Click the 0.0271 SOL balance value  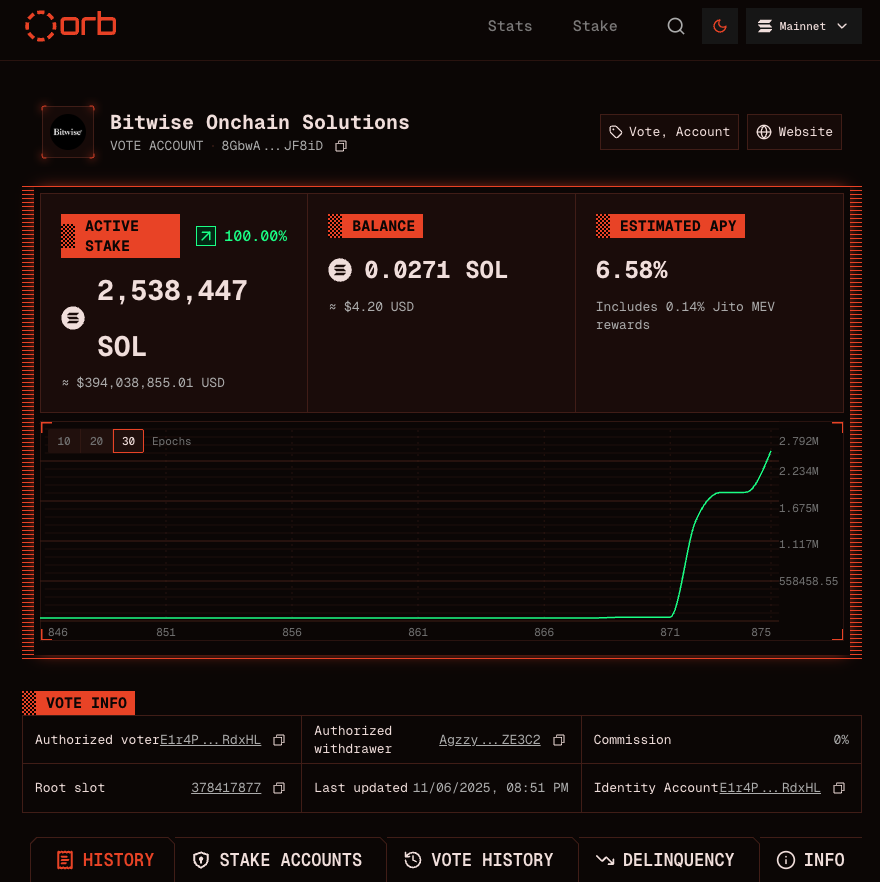click(435, 270)
